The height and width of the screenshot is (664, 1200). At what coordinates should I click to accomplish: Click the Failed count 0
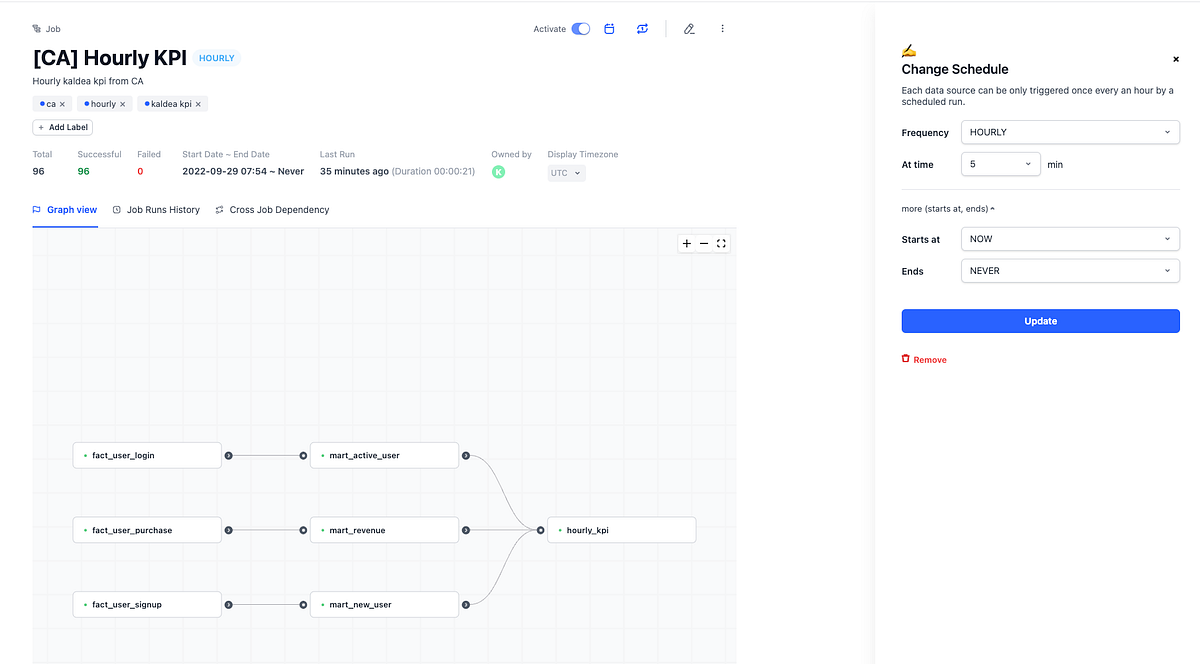point(140,171)
